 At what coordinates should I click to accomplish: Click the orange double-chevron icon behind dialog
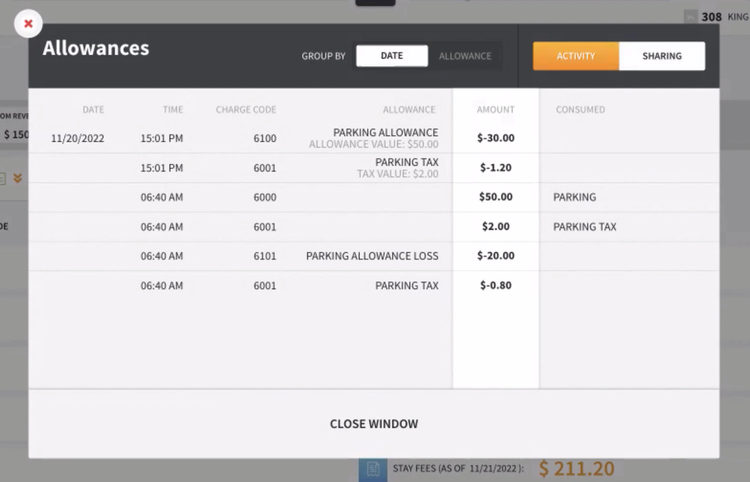tap(18, 178)
